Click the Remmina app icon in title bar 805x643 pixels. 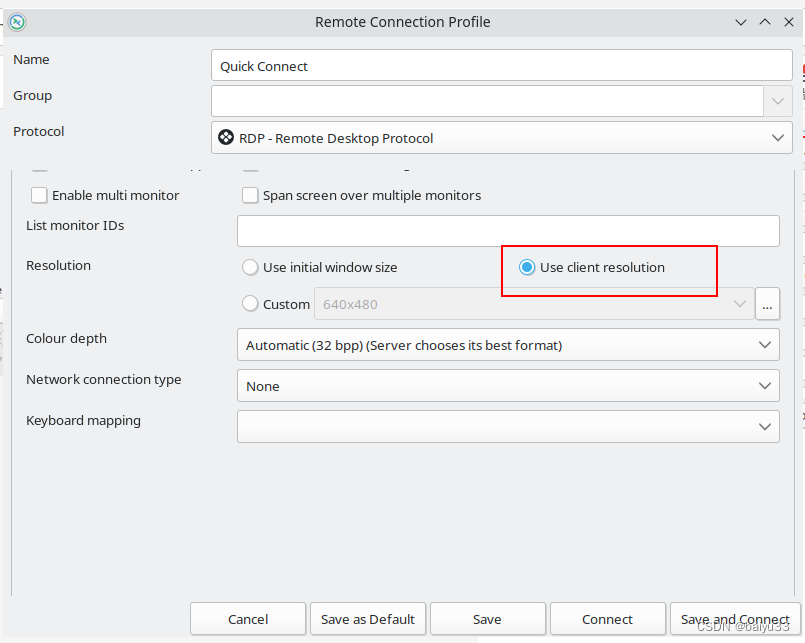[17, 22]
